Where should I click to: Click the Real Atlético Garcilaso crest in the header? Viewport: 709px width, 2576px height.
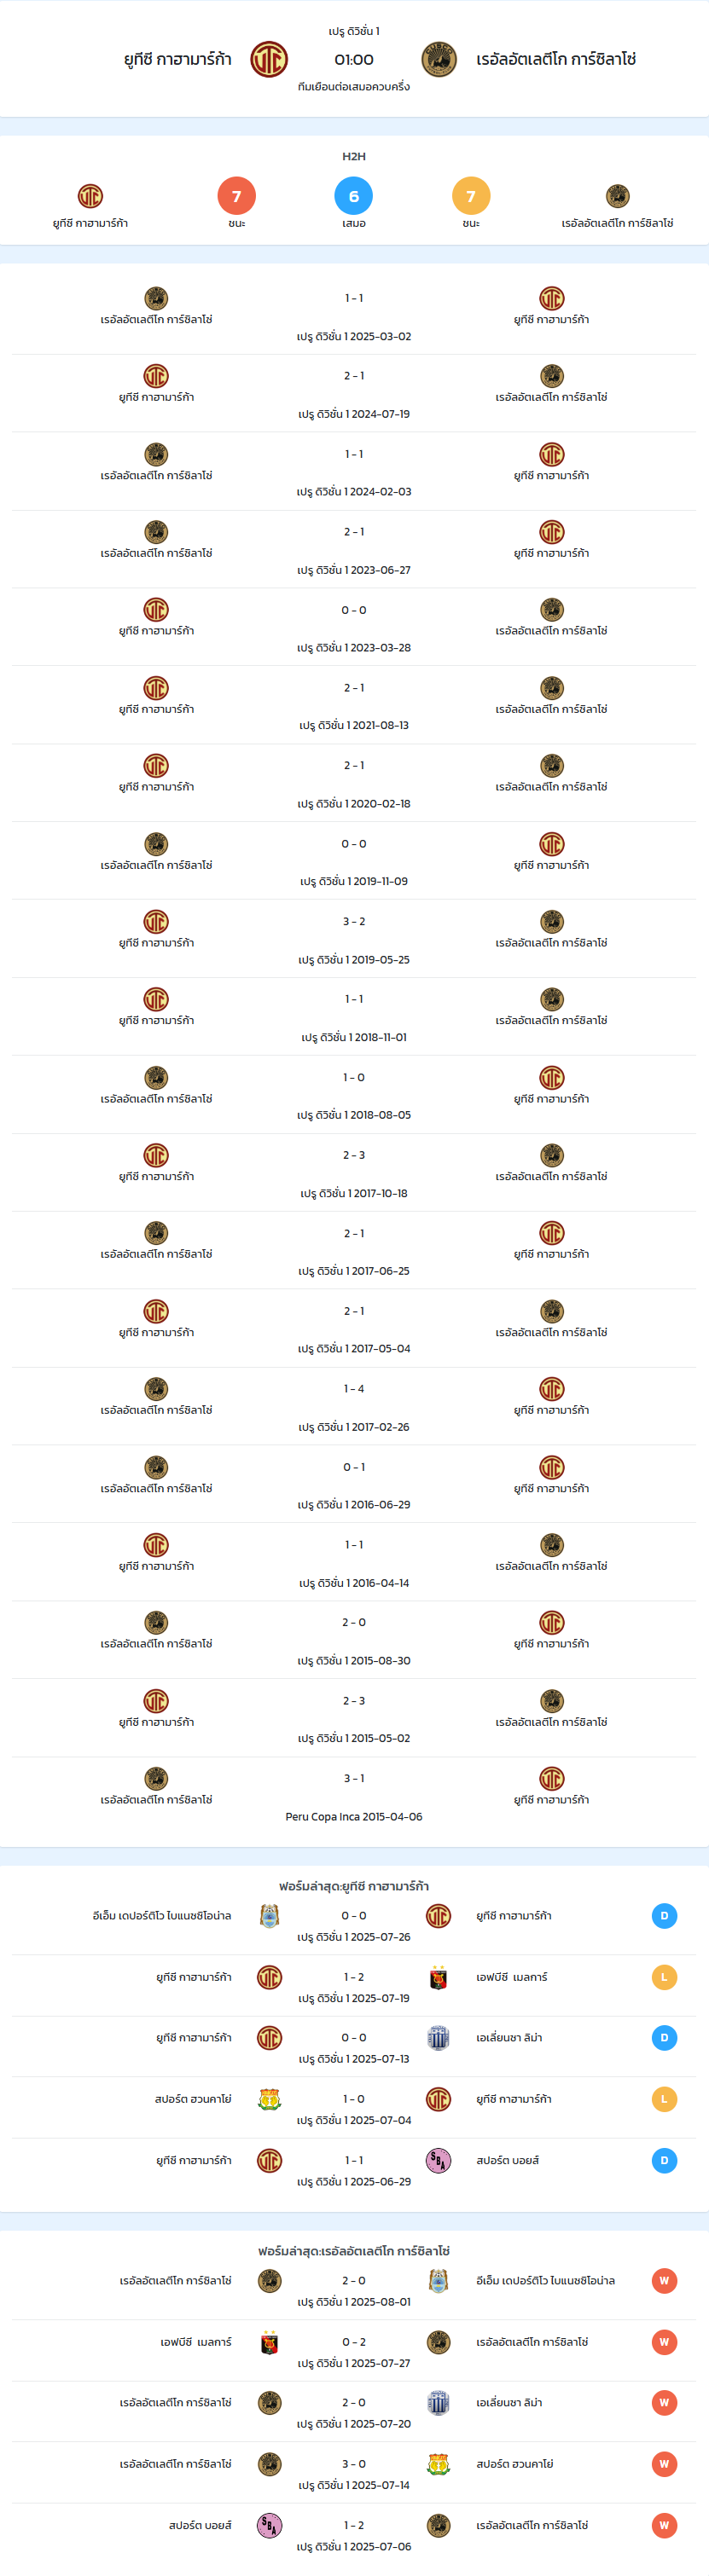coord(439,60)
